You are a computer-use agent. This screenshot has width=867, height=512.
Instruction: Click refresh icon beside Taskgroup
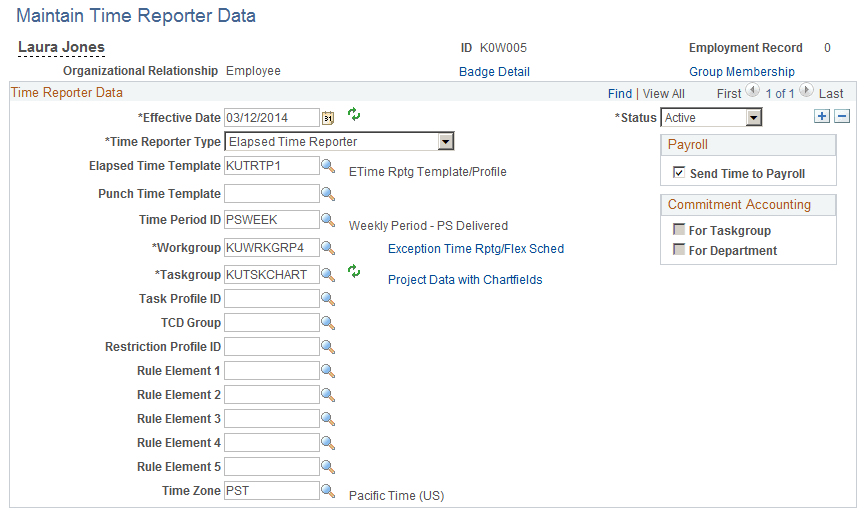coord(354,271)
